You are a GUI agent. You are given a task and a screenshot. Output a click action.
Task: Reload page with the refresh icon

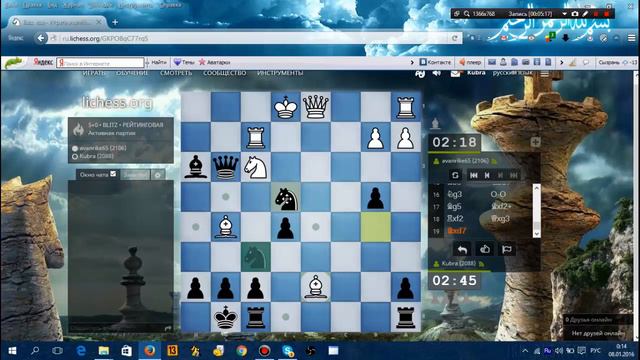pos(455,38)
